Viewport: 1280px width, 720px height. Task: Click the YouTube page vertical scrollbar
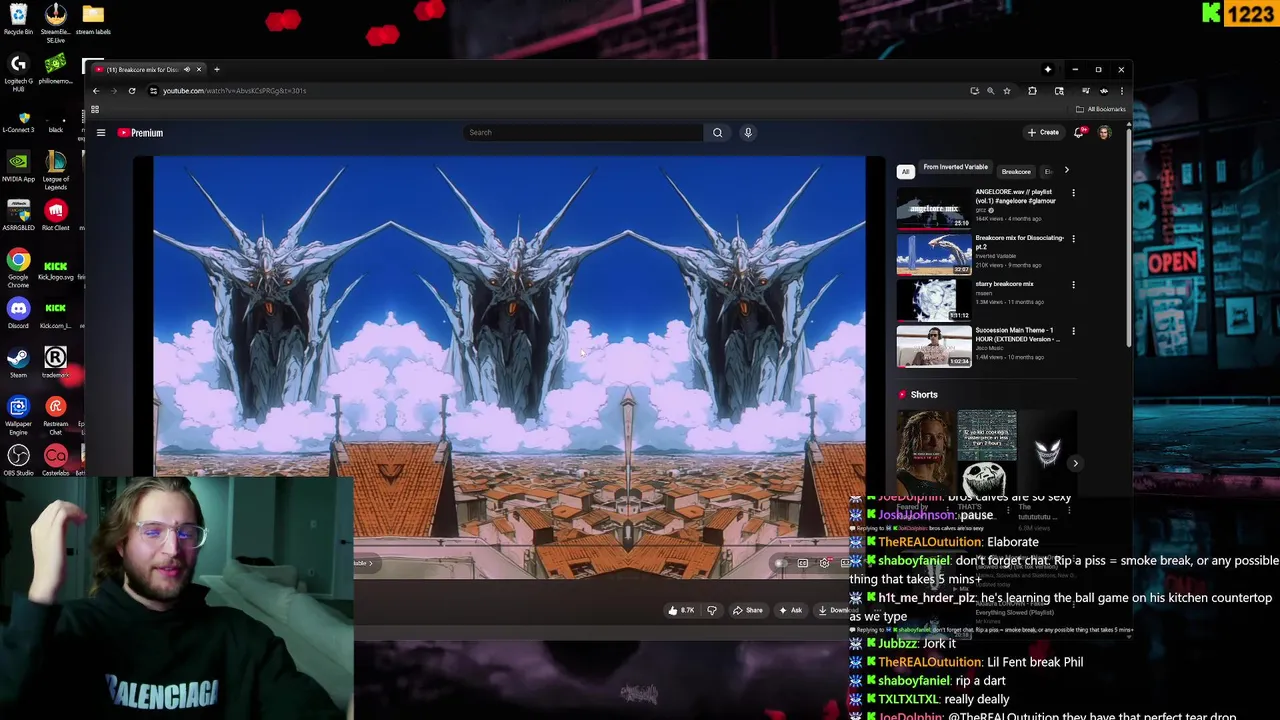tap(1129, 240)
